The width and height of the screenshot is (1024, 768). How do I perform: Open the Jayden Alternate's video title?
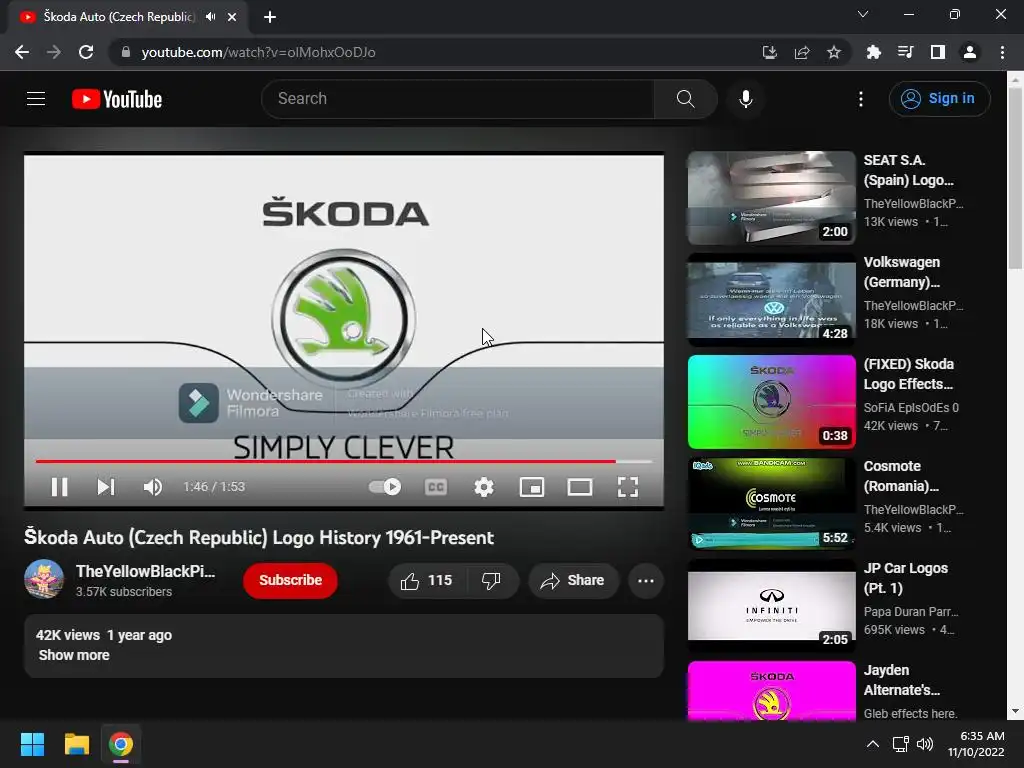tap(902, 680)
